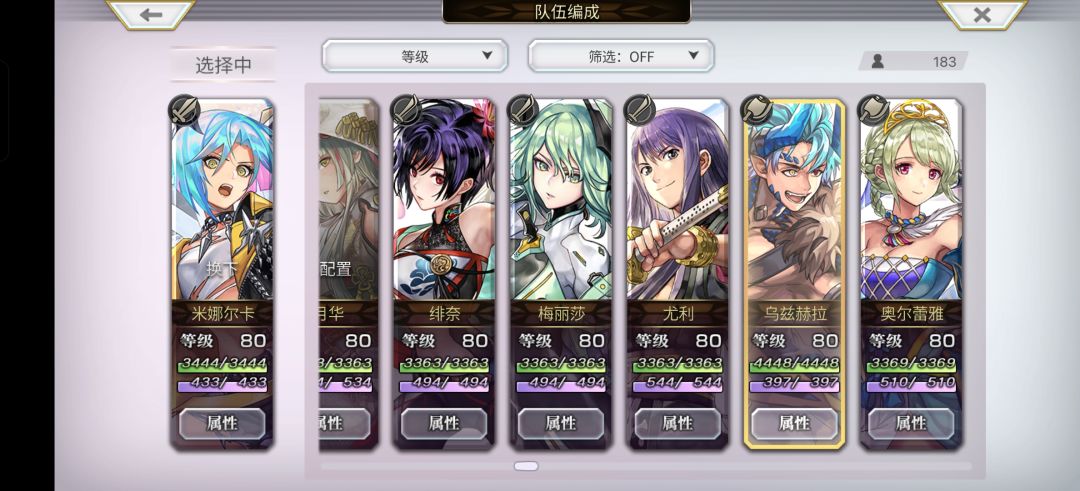Tap axe class icon on 乌兹赫拉 card
The image size is (1080, 491).
[757, 110]
